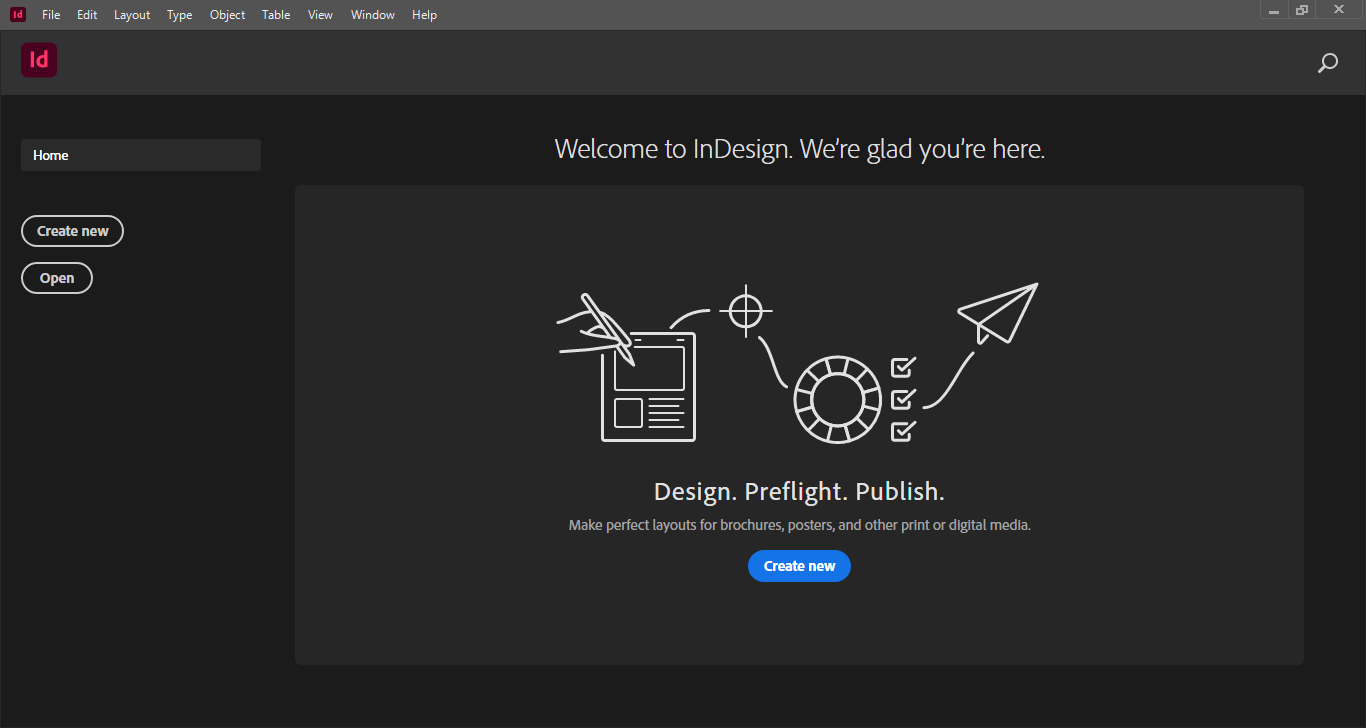Viewport: 1366px width, 728px height.
Task: Open the File menu
Action: tap(51, 15)
